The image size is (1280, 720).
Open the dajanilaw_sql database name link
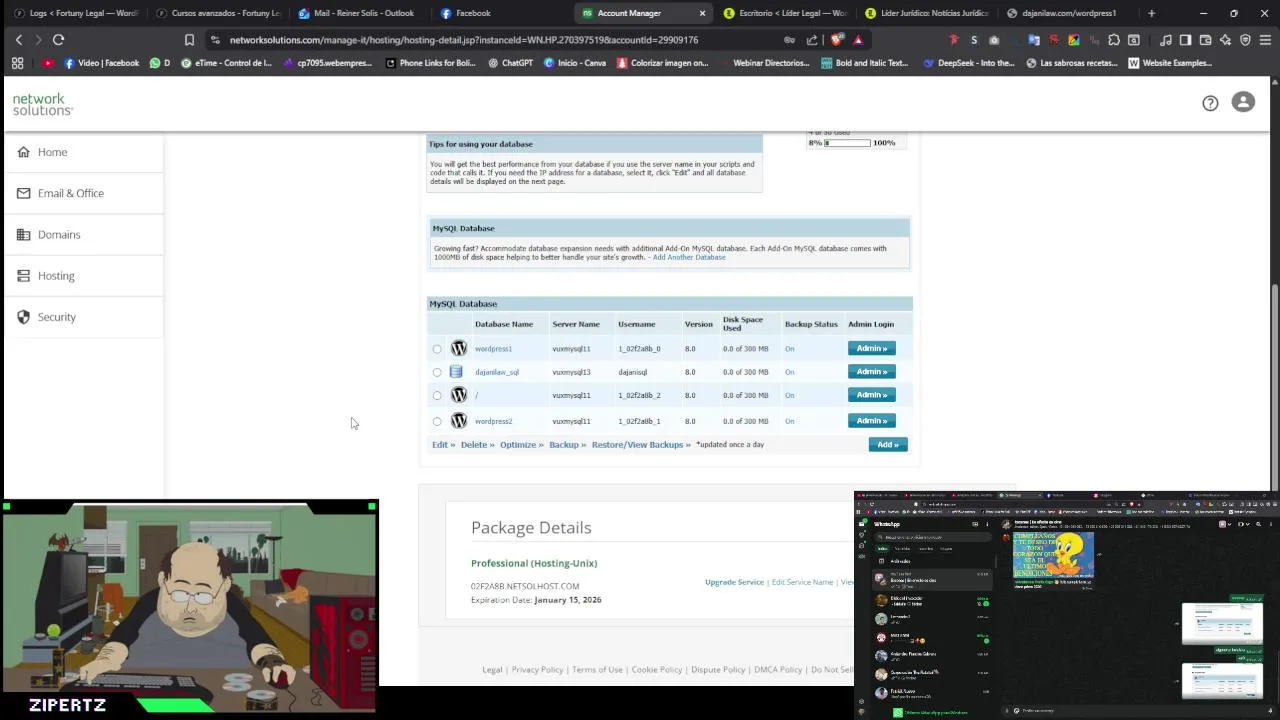[x=497, y=372]
